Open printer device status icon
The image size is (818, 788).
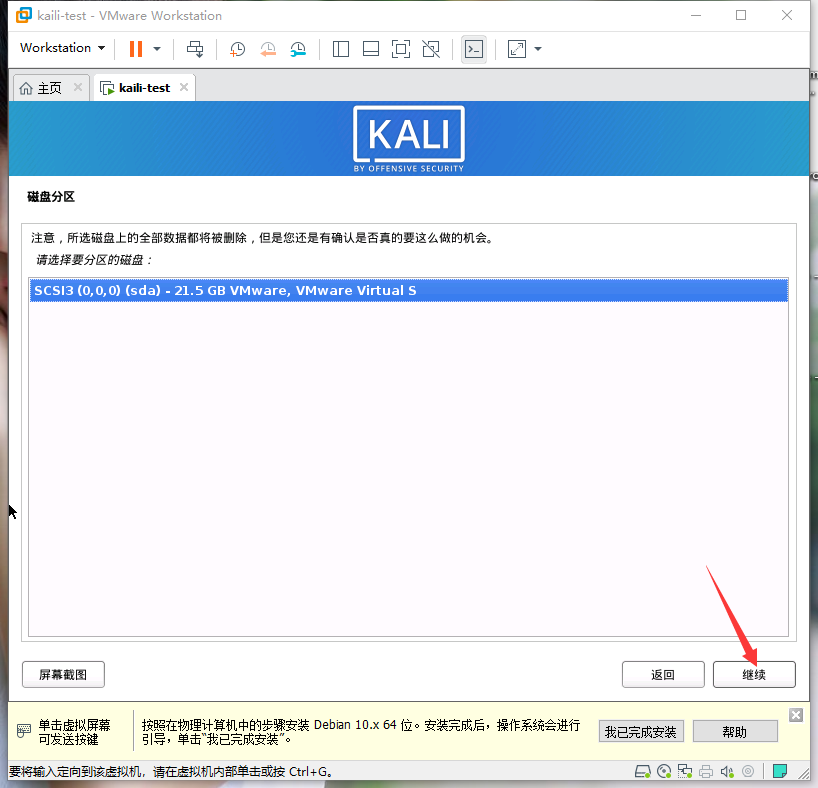pos(706,771)
